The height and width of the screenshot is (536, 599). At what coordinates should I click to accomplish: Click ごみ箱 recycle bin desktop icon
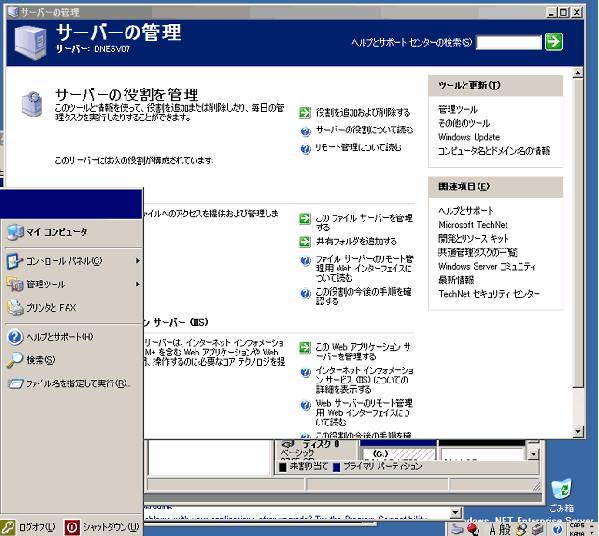[x=561, y=496]
